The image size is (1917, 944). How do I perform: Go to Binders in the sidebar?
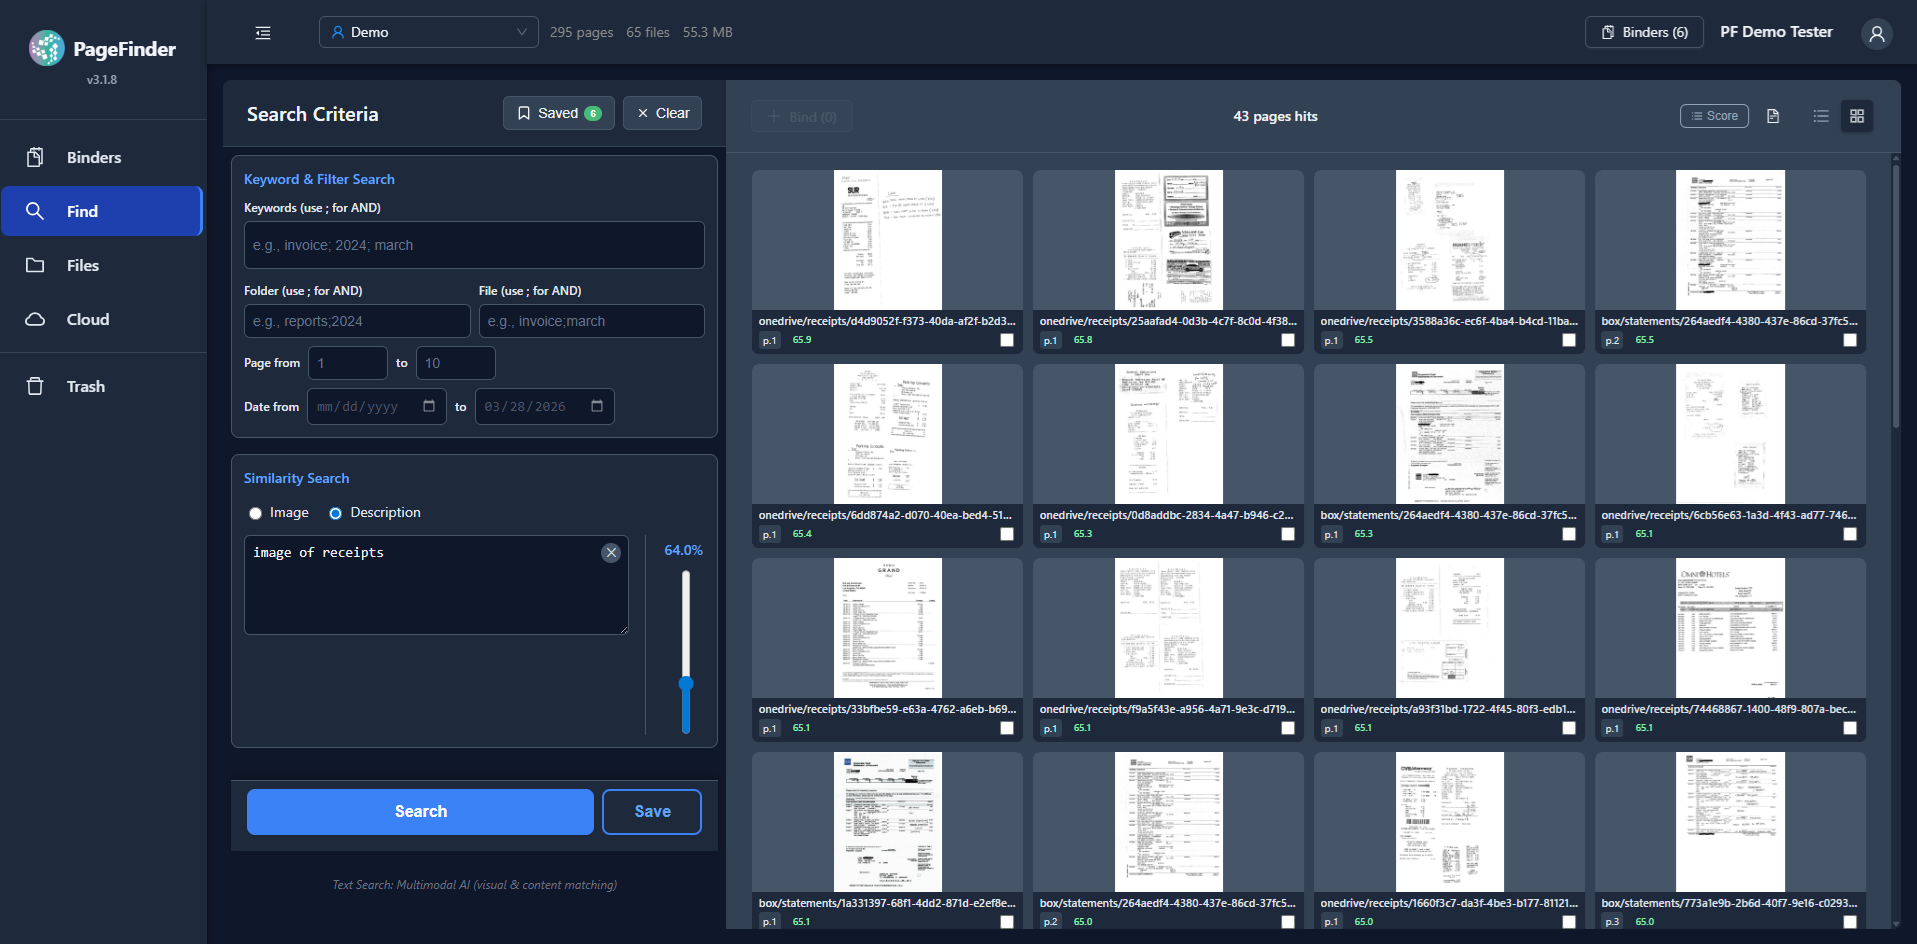tap(94, 158)
